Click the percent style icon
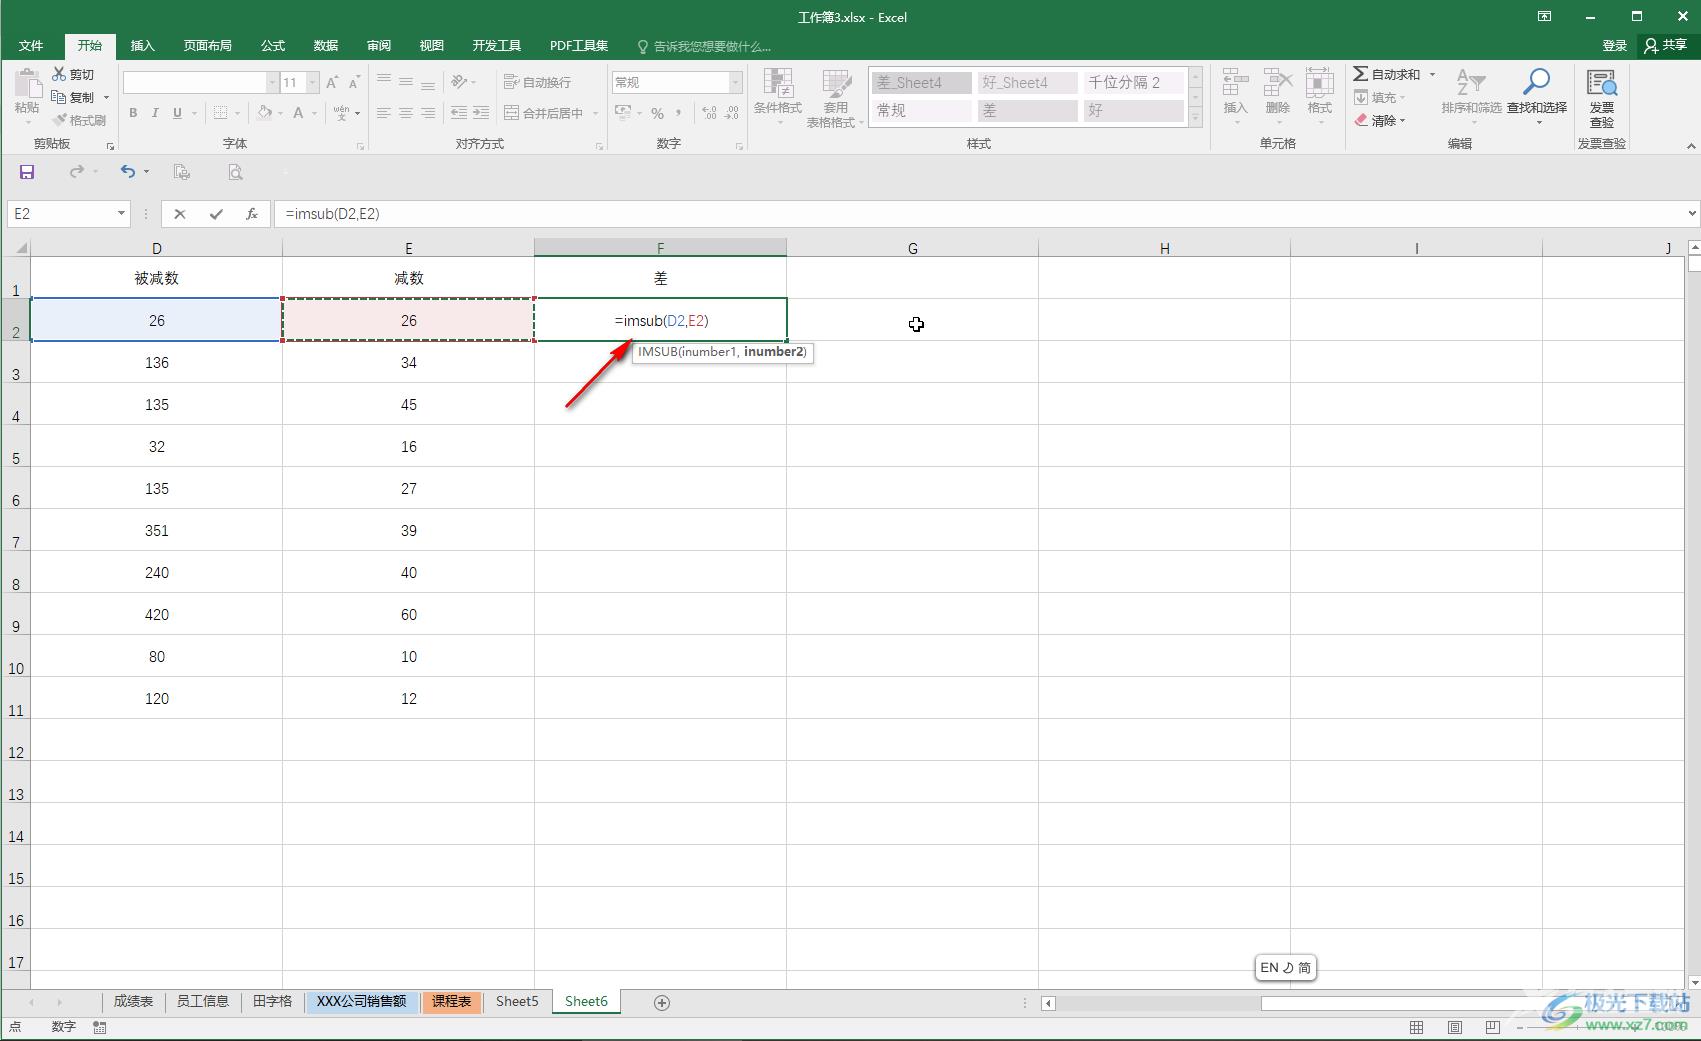Viewport: 1701px width, 1041px height. click(x=657, y=113)
